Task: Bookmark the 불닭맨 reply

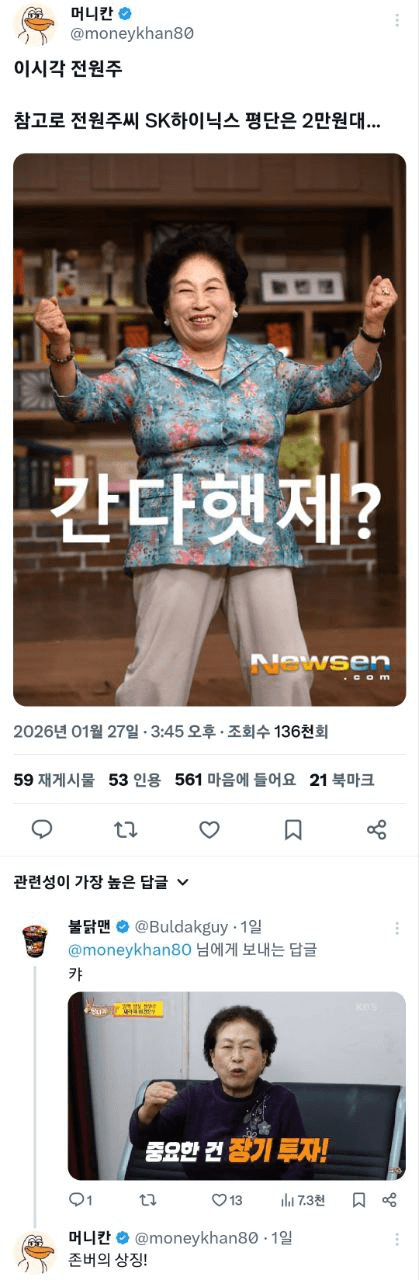Action: pyautogui.click(x=359, y=1199)
